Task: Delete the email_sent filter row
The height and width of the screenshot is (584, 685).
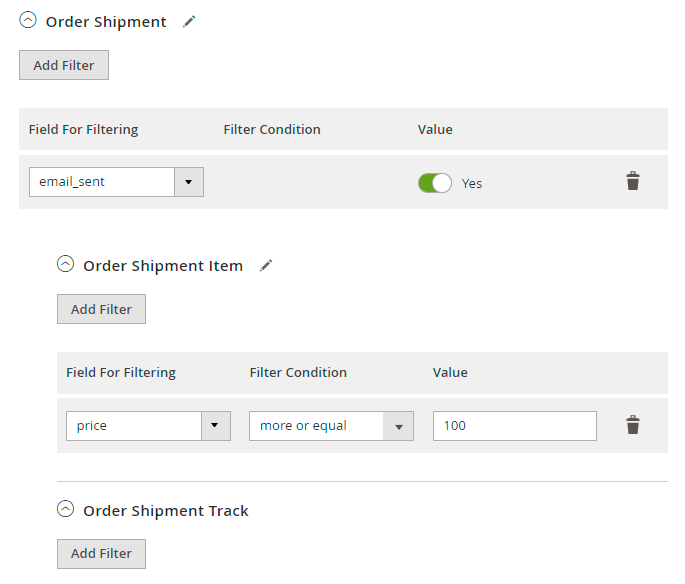Action: point(633,181)
